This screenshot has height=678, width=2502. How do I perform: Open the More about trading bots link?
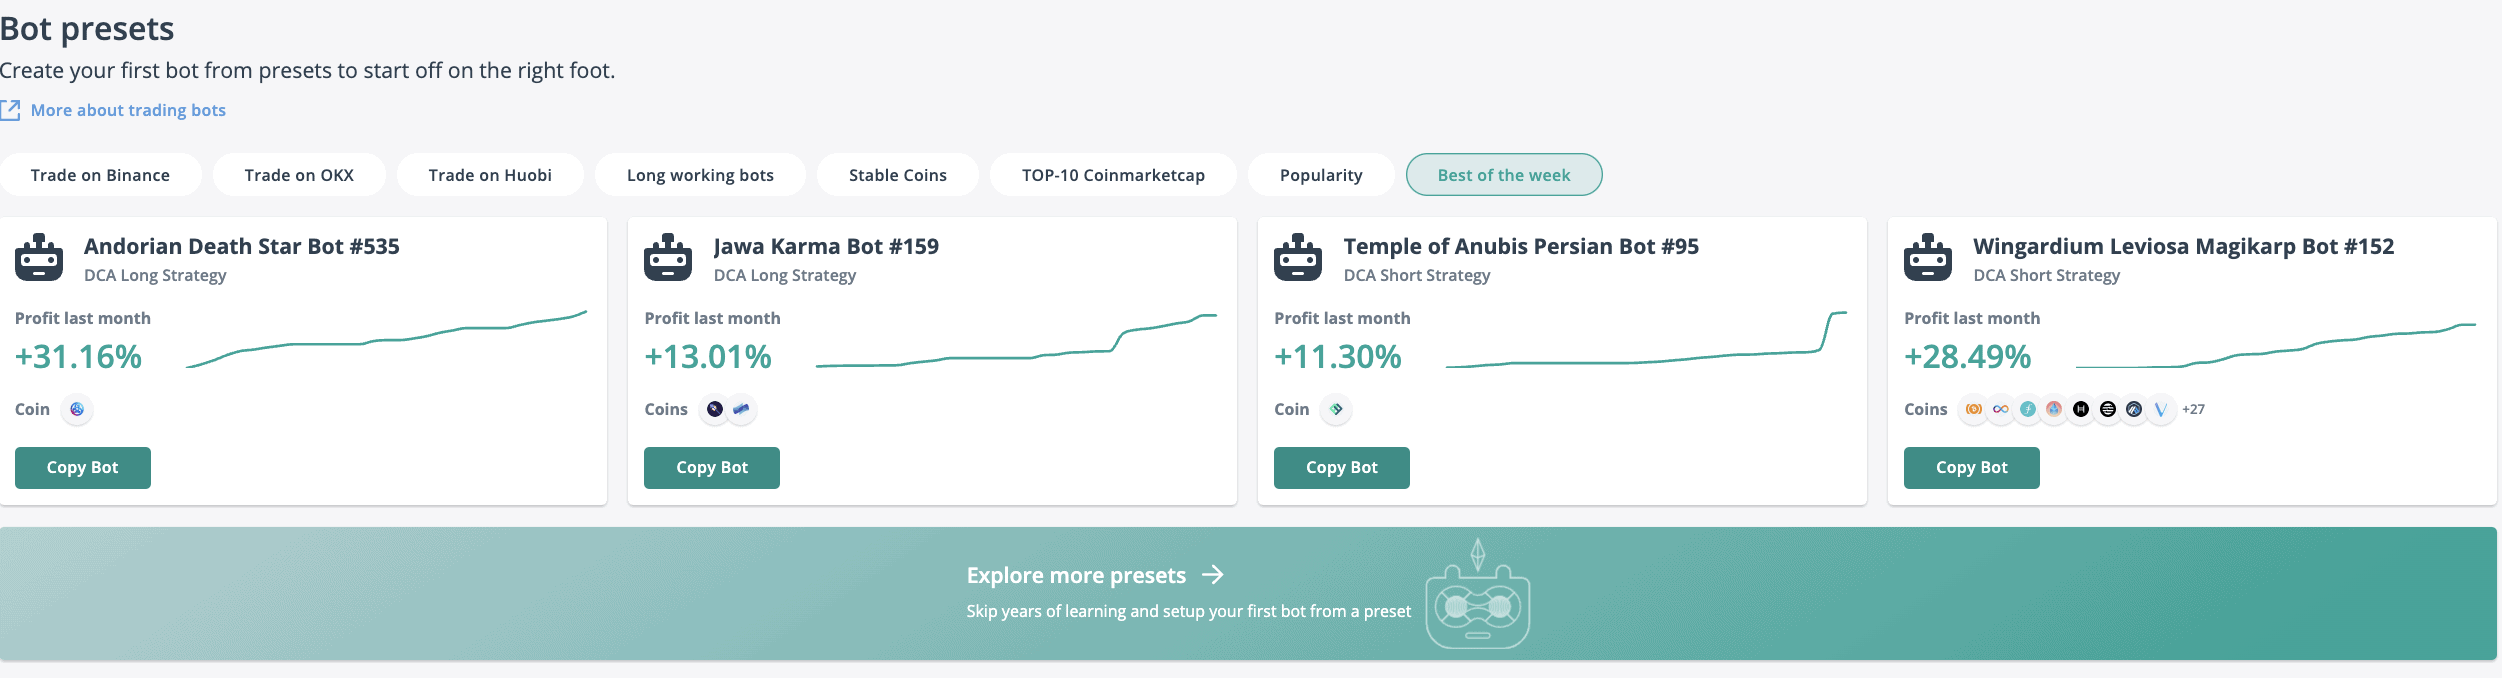128,110
